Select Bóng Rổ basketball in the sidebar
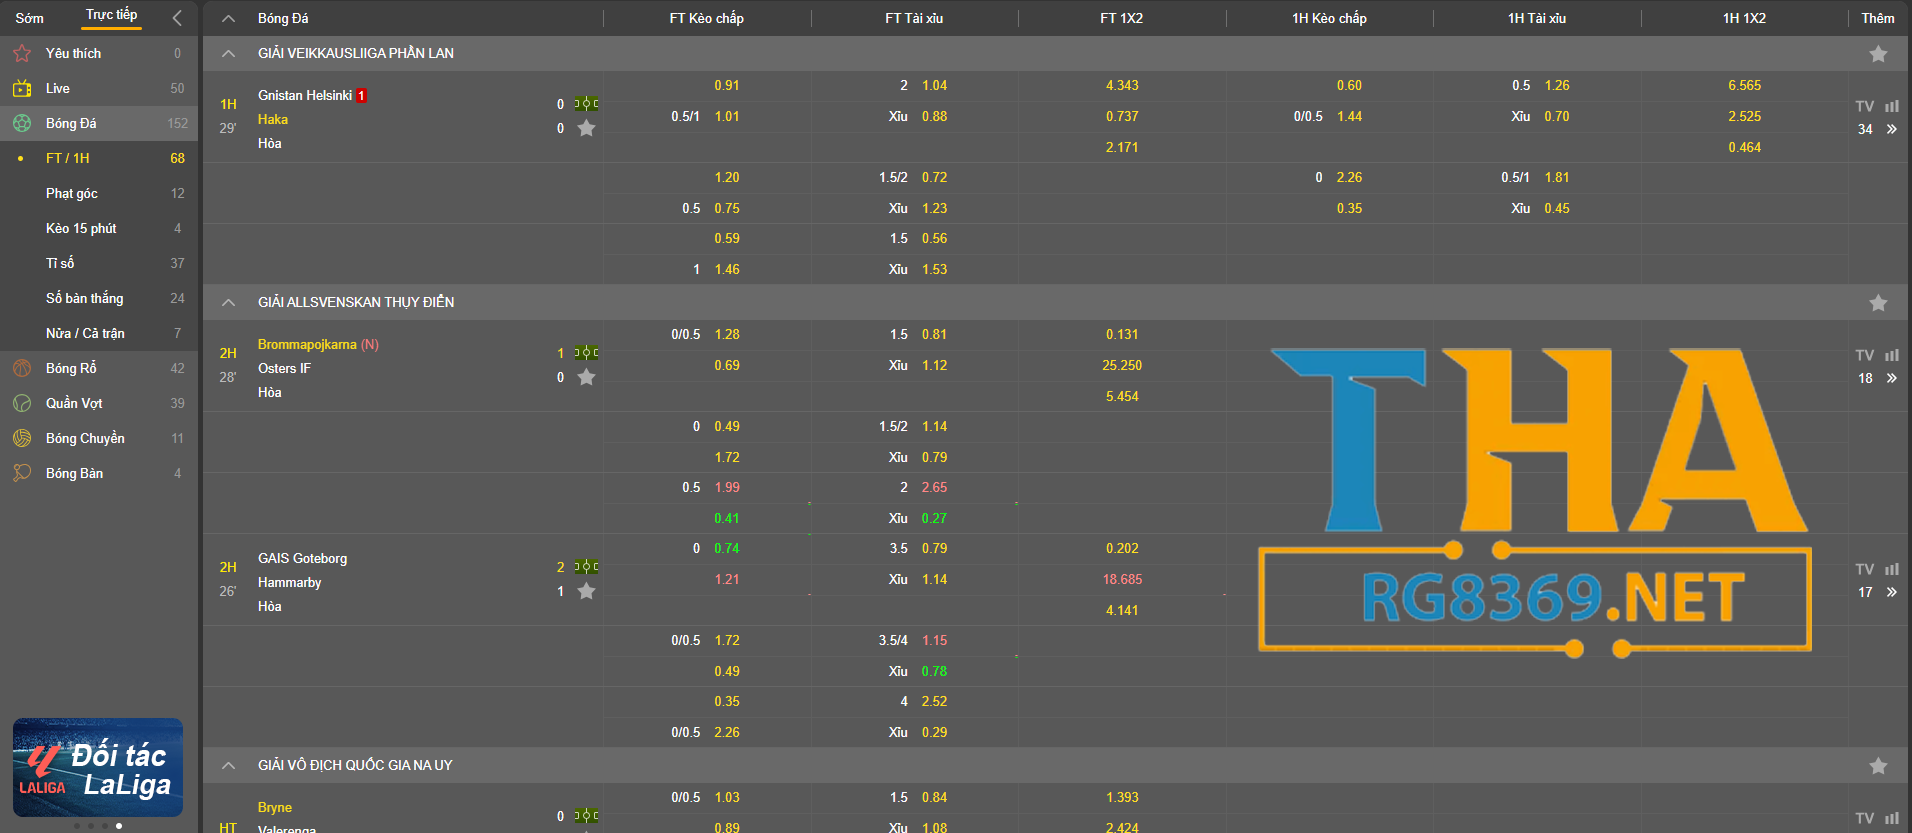1912x833 pixels. (99, 368)
